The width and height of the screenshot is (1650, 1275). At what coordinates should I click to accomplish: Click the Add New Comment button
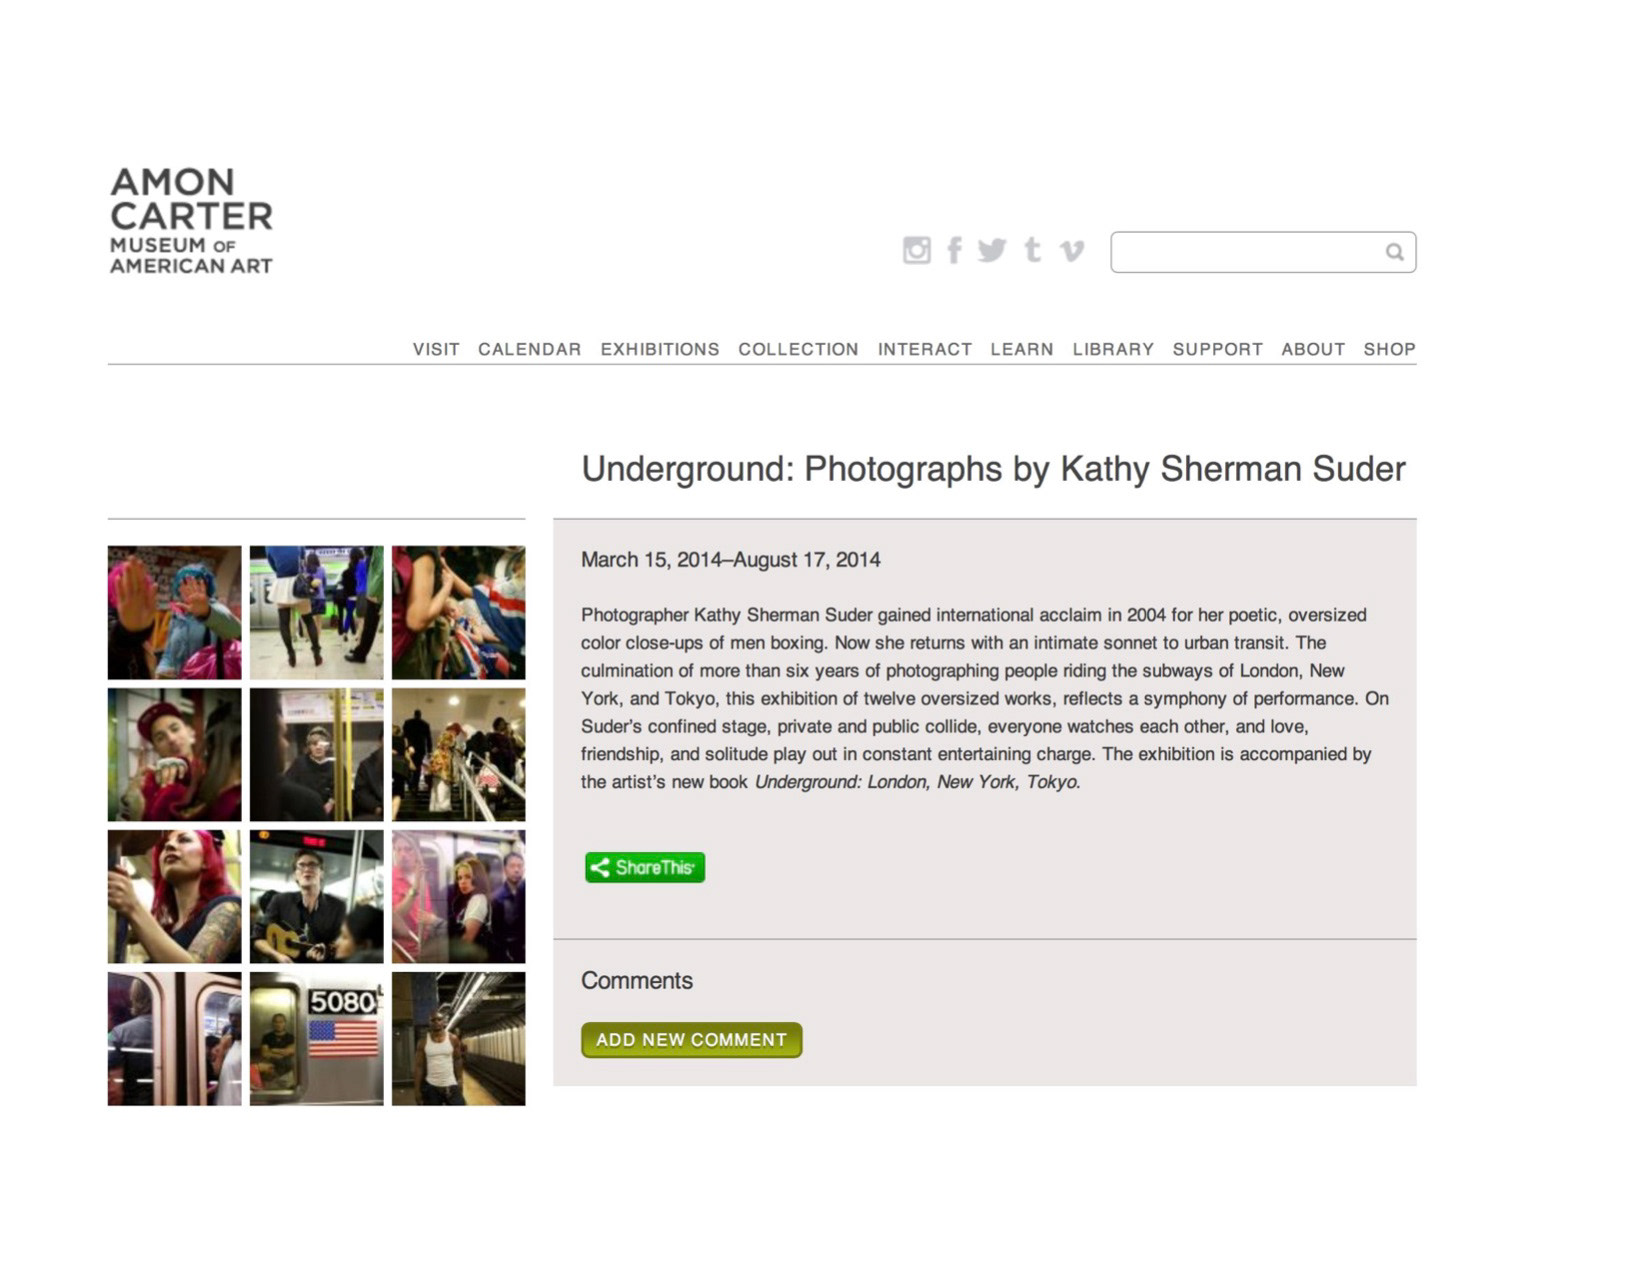(691, 1040)
